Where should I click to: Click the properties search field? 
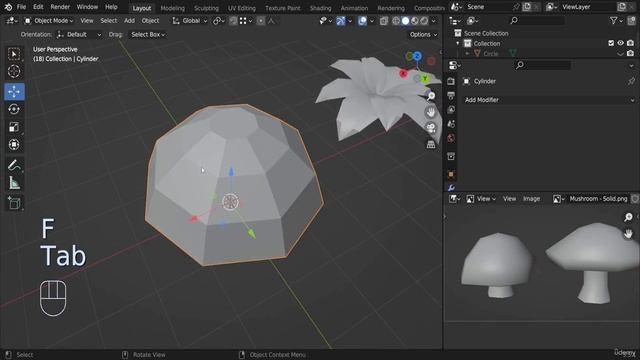coord(543,65)
